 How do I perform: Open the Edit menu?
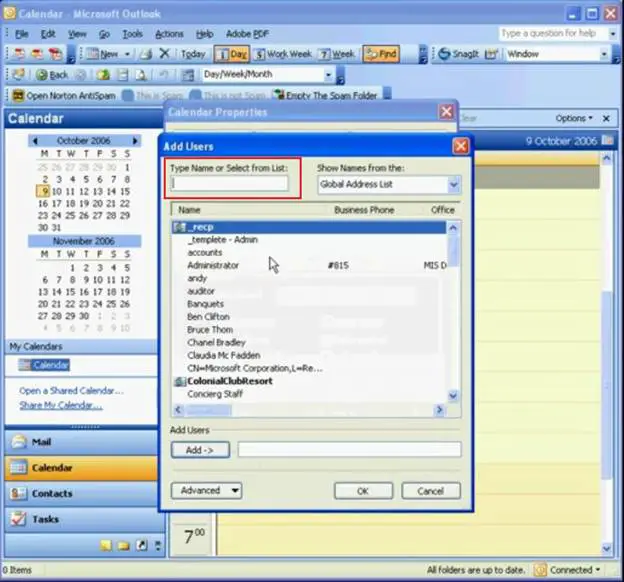48,34
